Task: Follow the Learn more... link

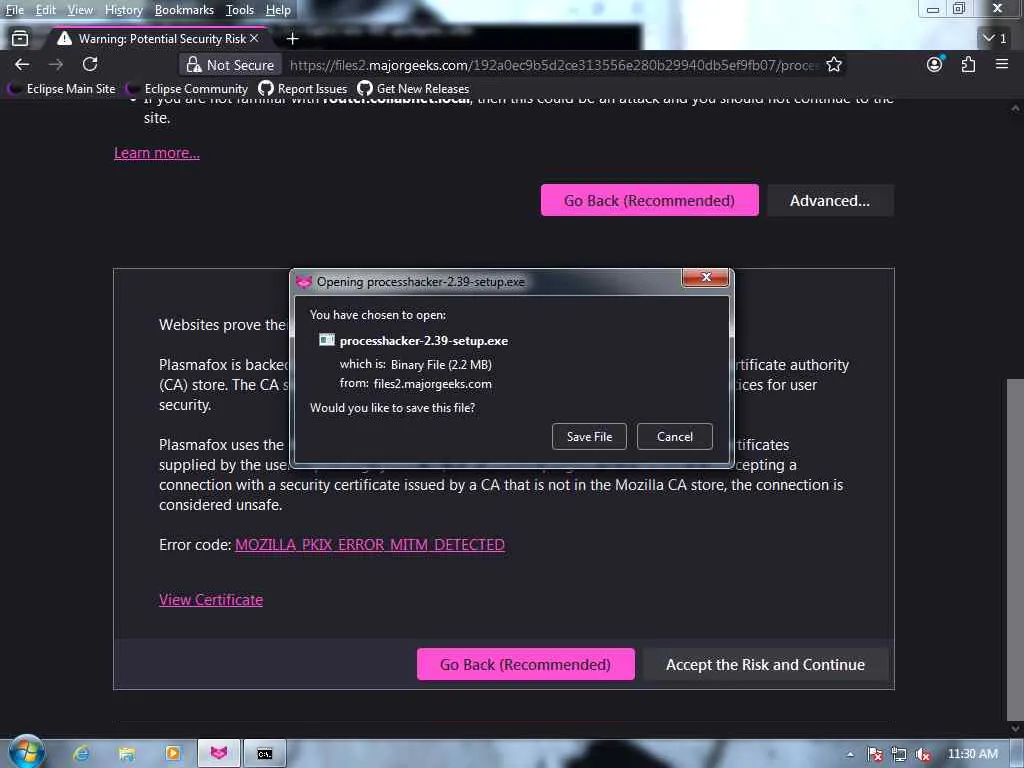Action: tap(157, 153)
